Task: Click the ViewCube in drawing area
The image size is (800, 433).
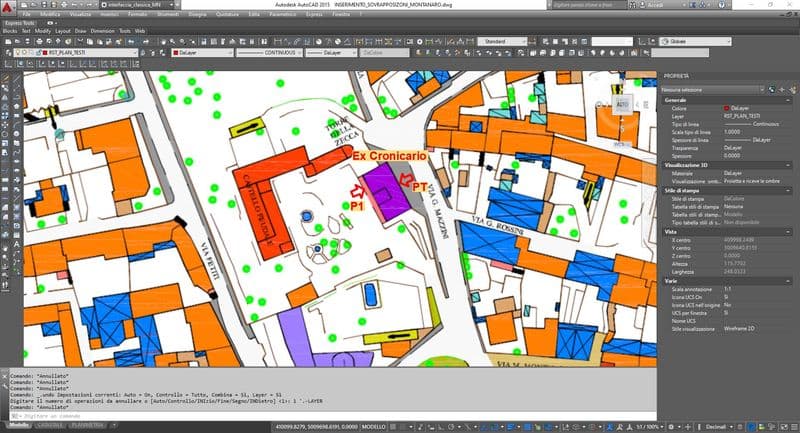Action: (621, 104)
